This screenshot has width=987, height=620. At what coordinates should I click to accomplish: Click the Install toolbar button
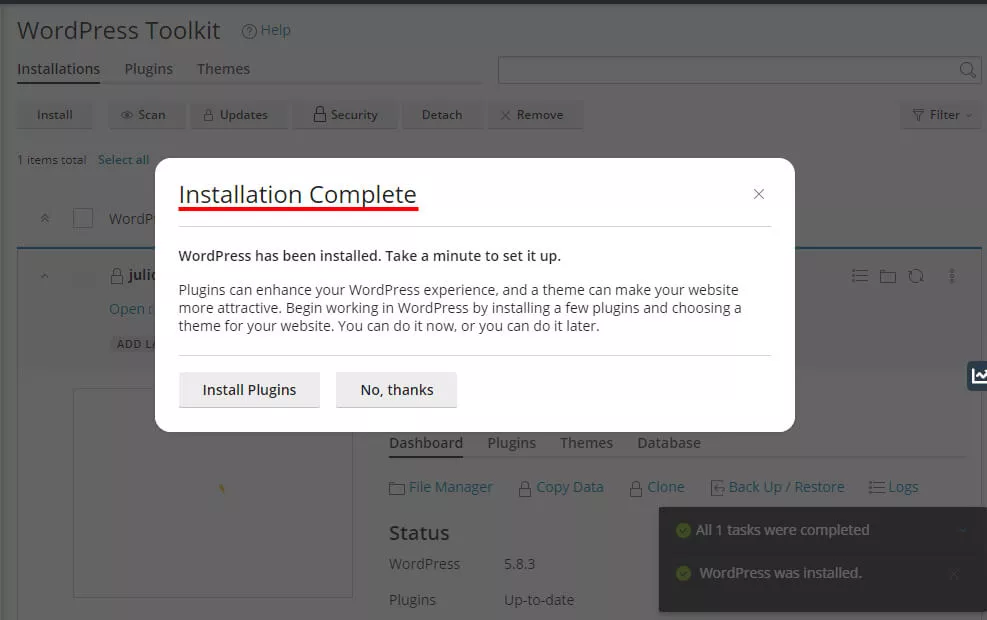pyautogui.click(x=55, y=115)
